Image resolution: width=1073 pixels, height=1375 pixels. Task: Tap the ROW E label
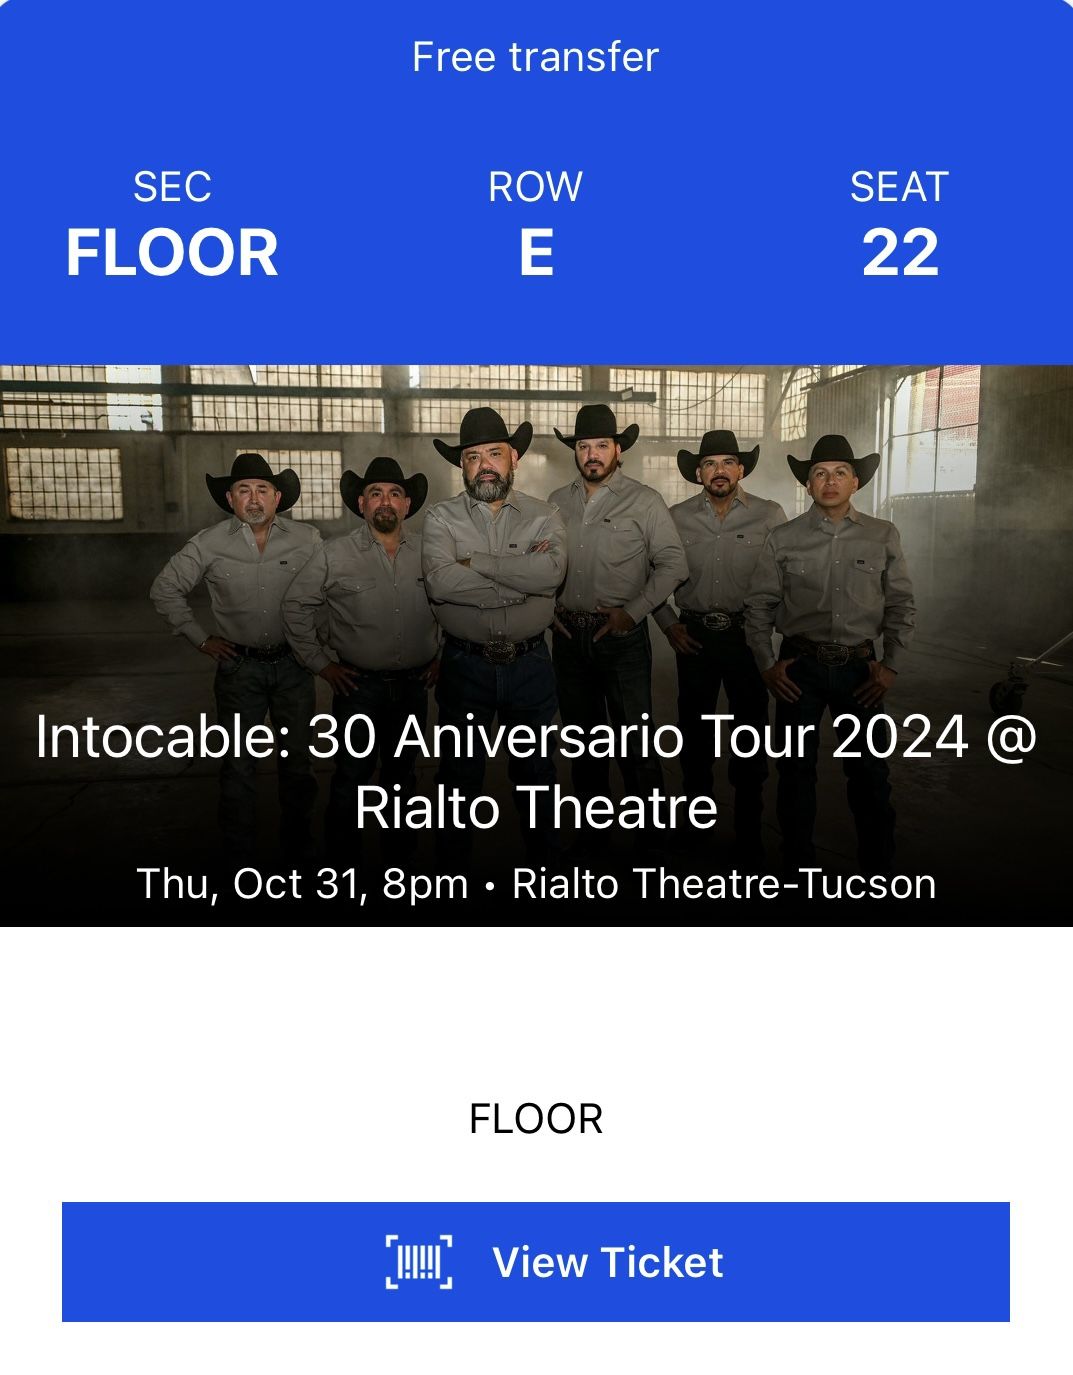[536, 254]
